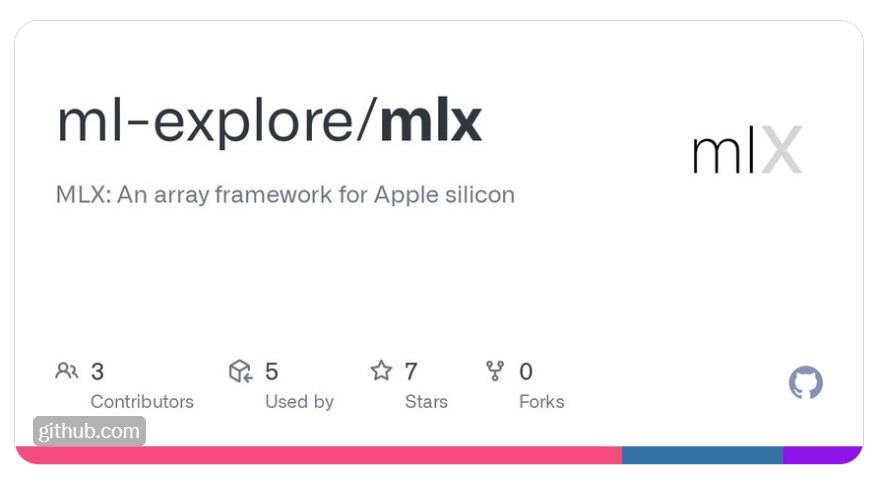
Task: Open the ml-explore/mlx repository title
Action: click(269, 121)
